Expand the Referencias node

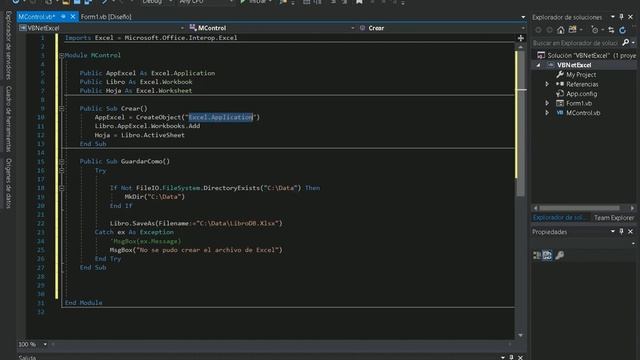point(547,84)
